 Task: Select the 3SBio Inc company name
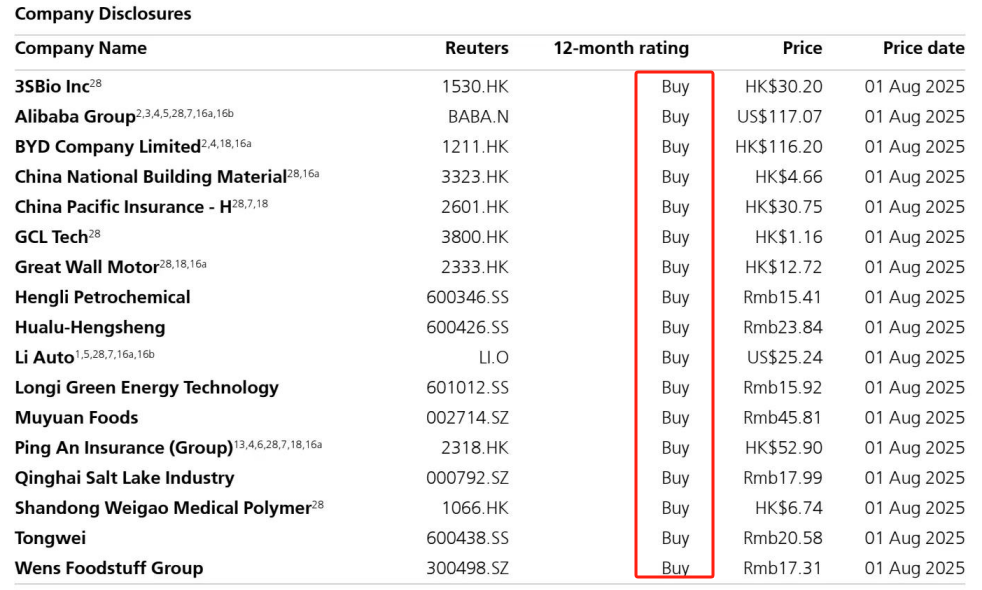(x=52, y=87)
